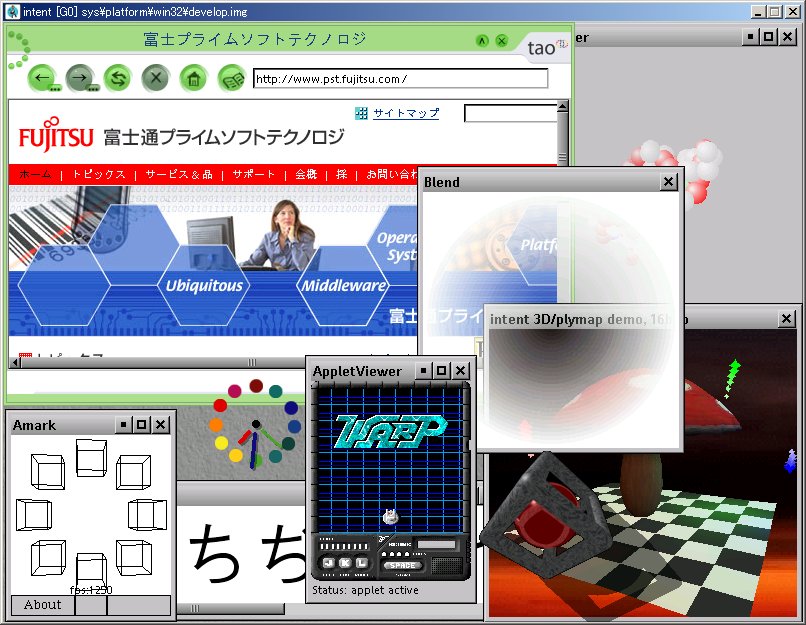Open the サービス＆品 menu item
806x625 pixels.
click(x=179, y=175)
